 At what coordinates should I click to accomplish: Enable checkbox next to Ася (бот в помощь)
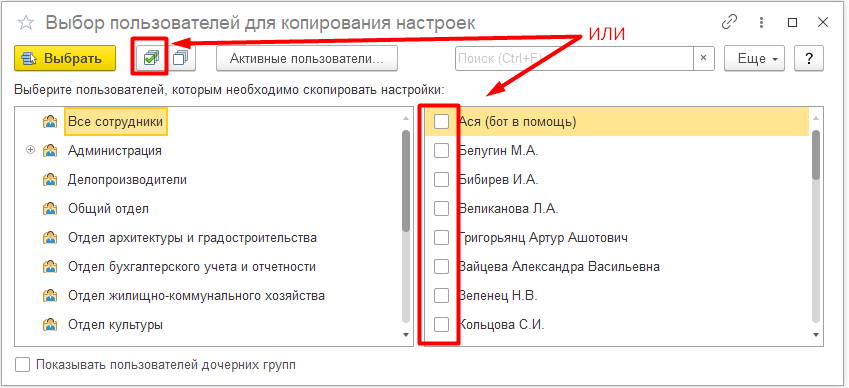point(442,122)
